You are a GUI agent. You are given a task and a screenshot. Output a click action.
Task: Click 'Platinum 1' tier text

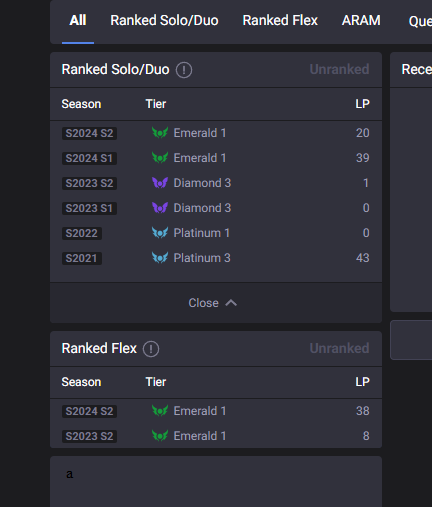202,233
